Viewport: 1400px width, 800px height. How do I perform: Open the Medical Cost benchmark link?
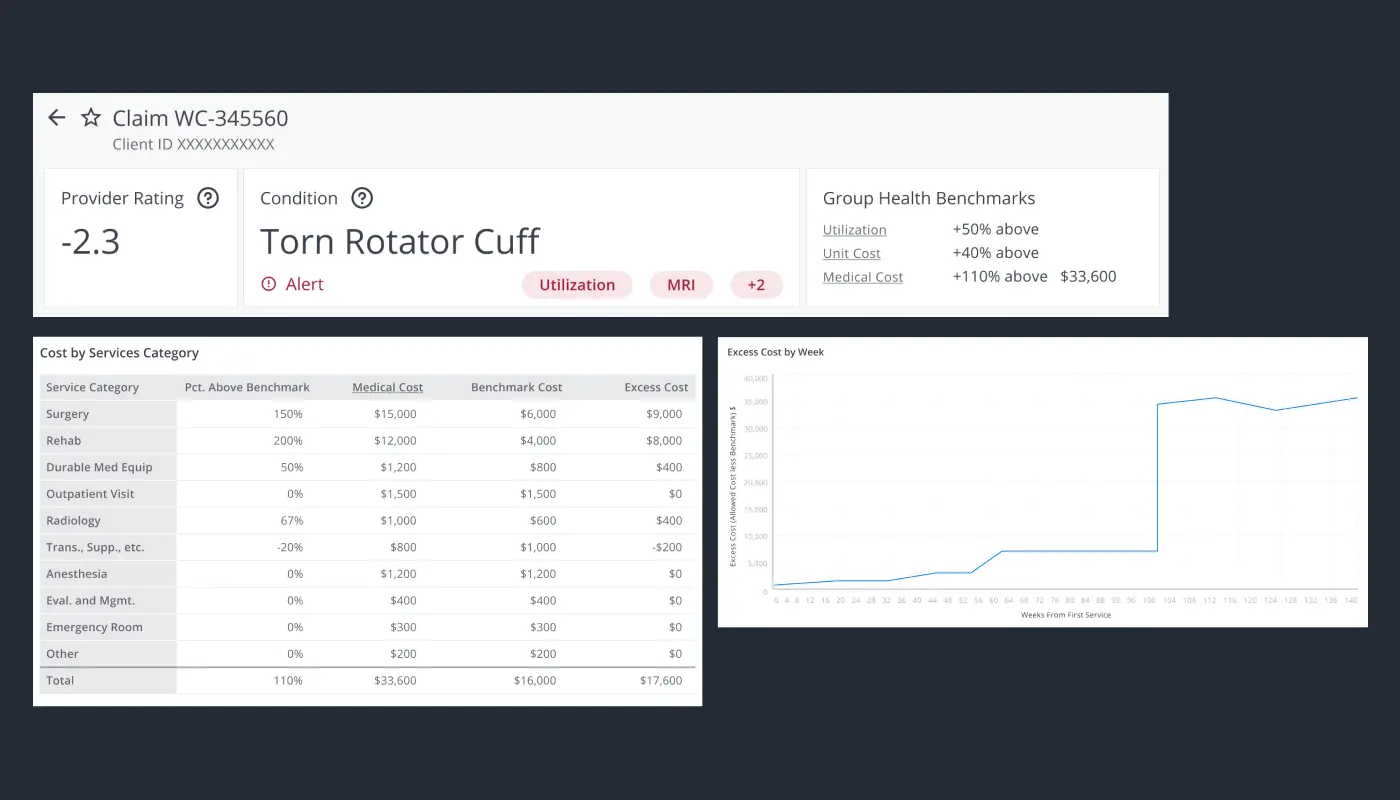coord(862,277)
